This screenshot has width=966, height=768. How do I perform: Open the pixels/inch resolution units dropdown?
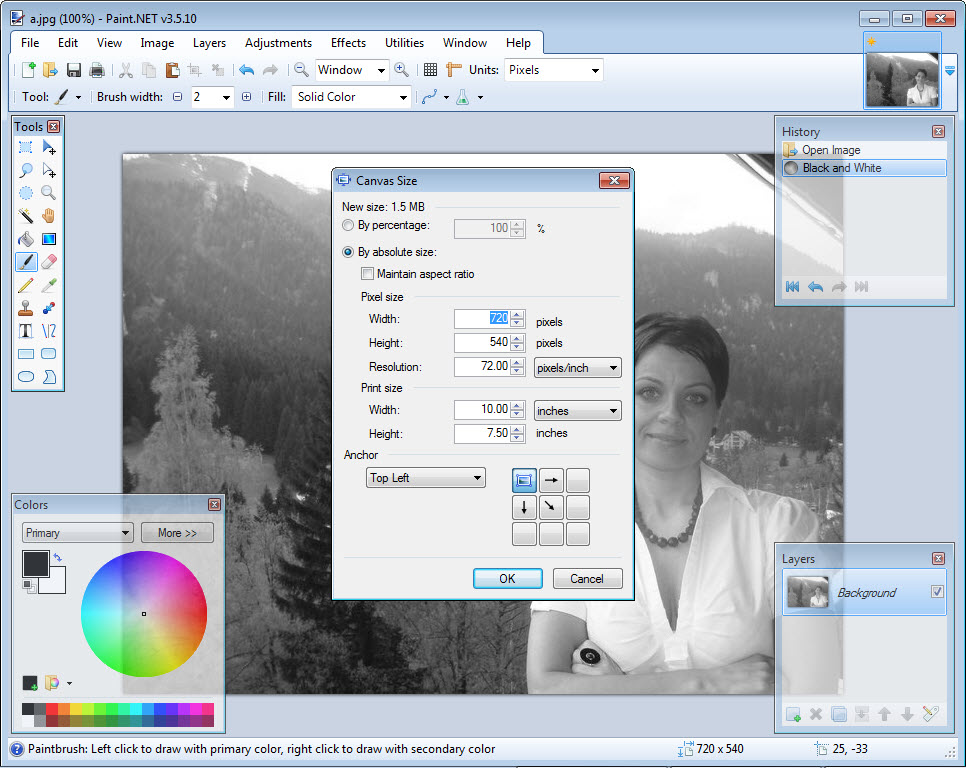coord(577,368)
